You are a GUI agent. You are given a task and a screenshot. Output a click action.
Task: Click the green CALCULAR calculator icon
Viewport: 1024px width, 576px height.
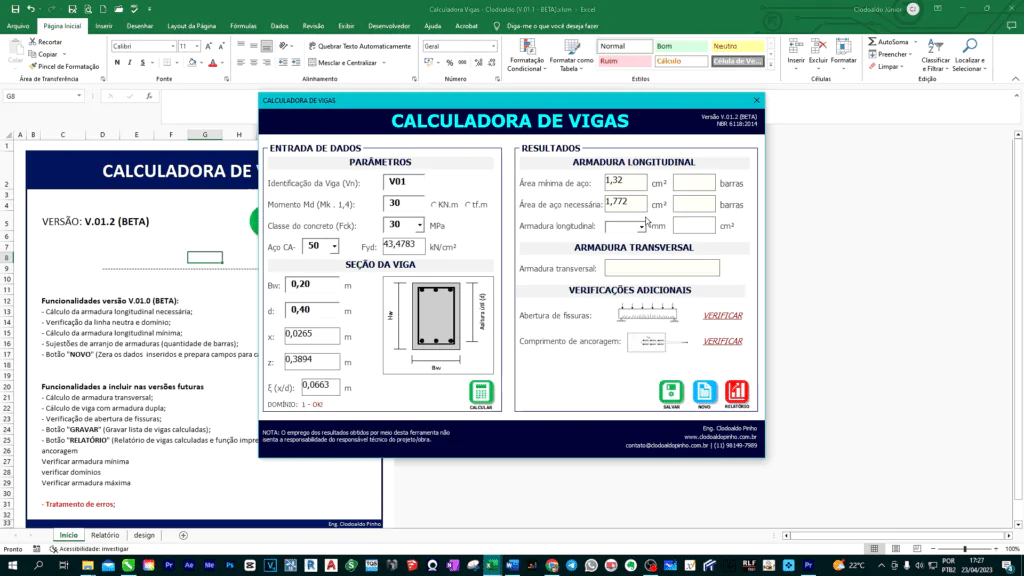[481, 392]
